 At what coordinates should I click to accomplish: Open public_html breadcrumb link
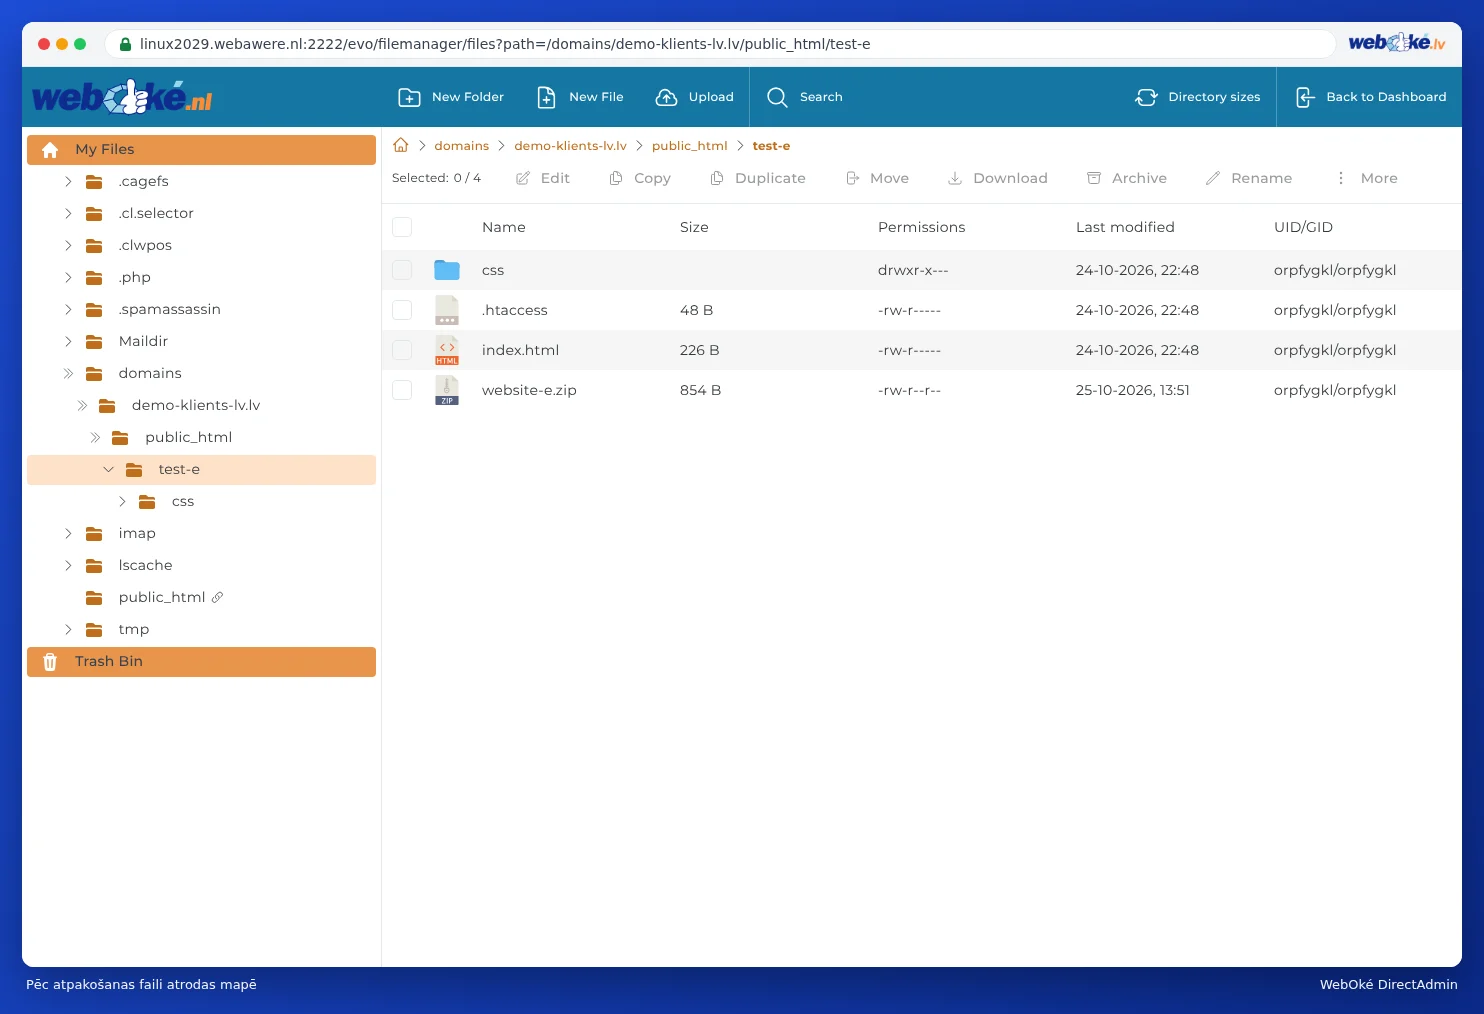(690, 146)
